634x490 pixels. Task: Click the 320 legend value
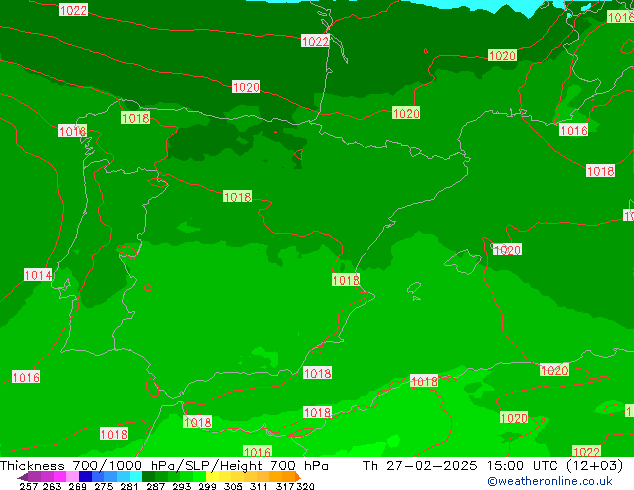point(305,486)
